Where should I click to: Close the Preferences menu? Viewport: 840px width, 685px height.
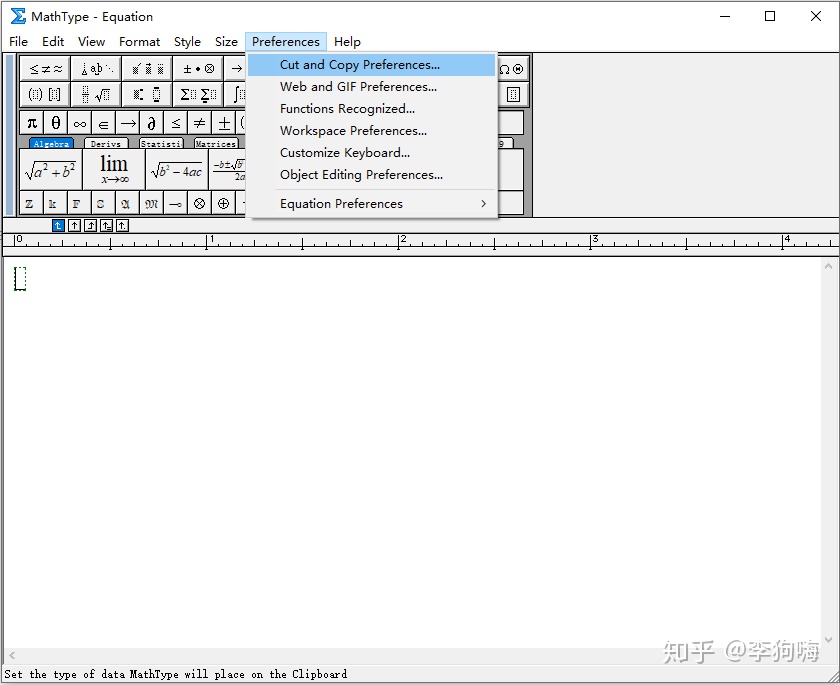pyautogui.click(x=286, y=42)
